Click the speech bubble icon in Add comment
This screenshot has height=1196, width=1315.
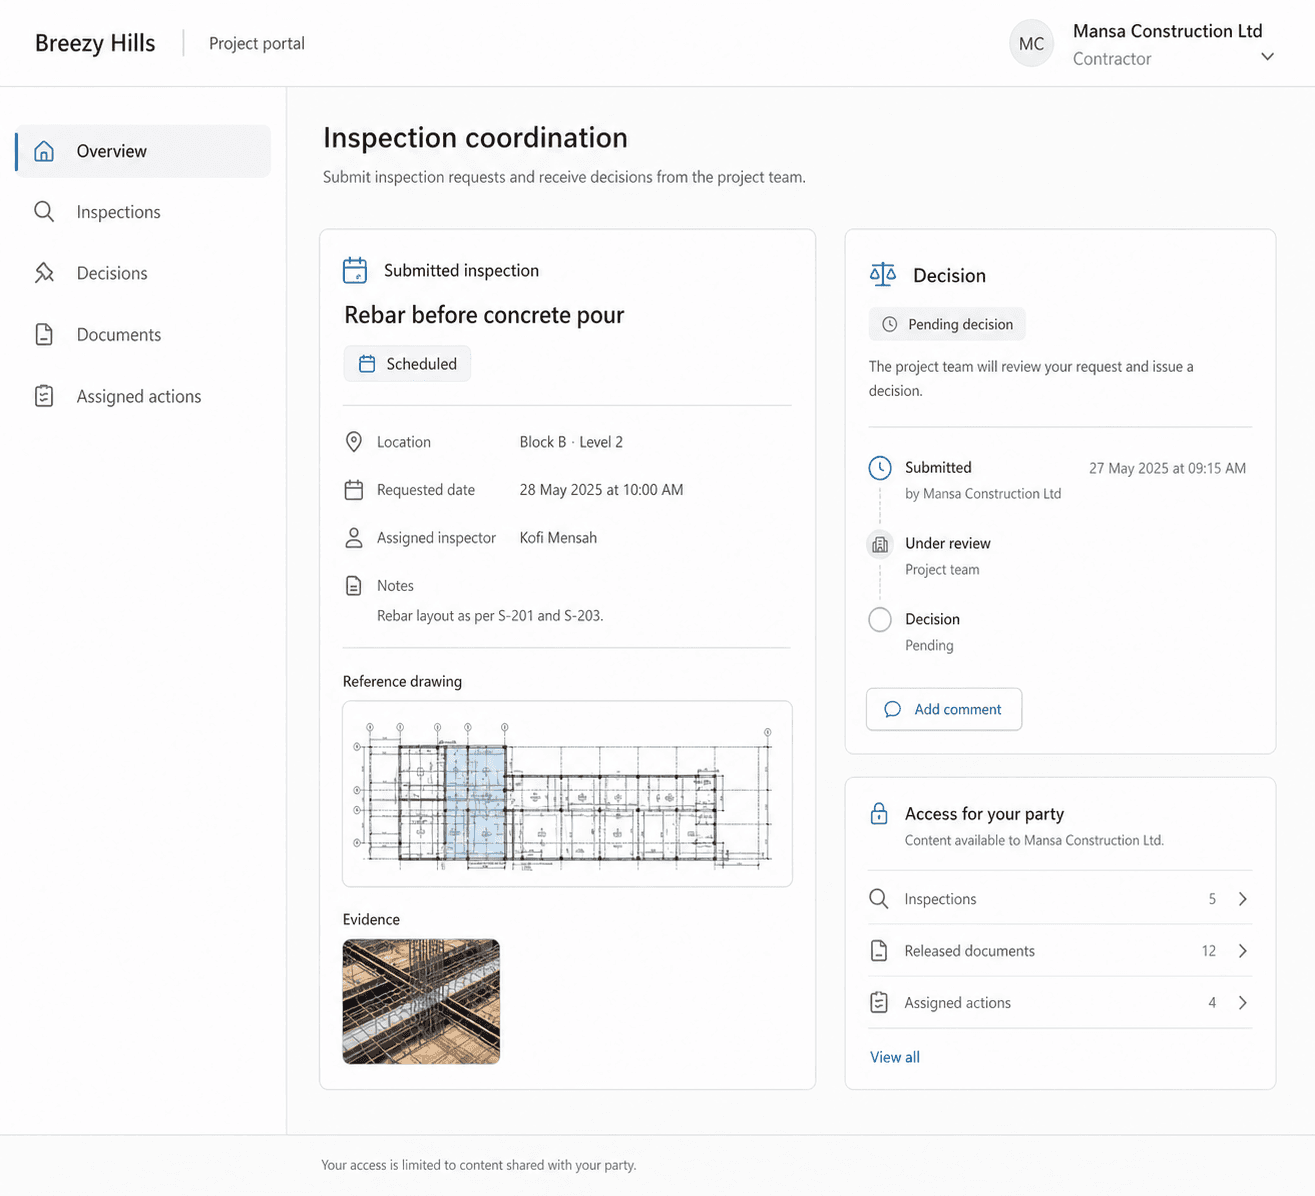click(x=893, y=709)
